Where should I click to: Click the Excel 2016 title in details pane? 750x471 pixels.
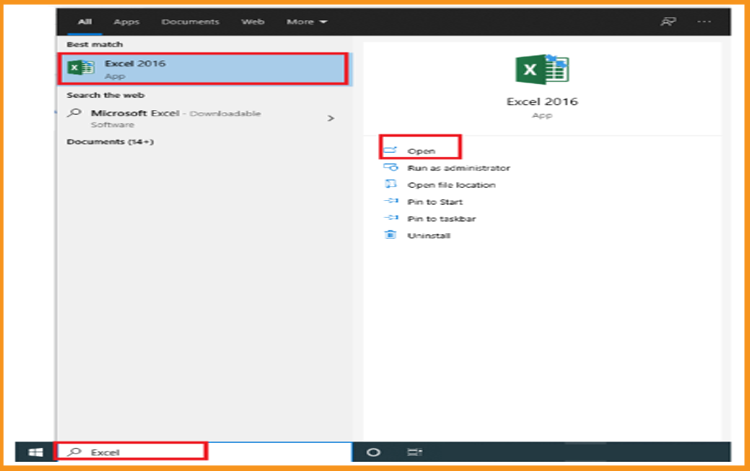click(x=542, y=101)
